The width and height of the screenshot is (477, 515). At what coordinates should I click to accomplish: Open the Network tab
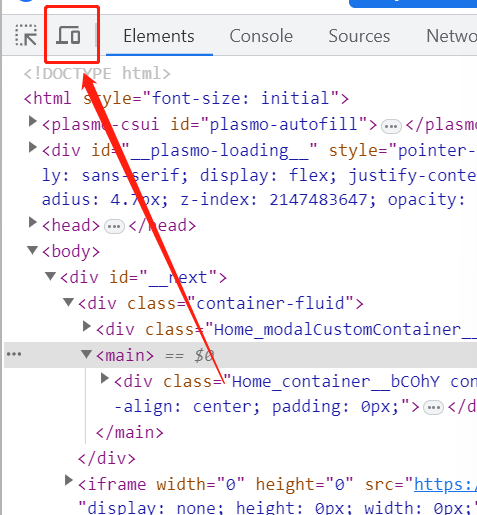click(452, 36)
